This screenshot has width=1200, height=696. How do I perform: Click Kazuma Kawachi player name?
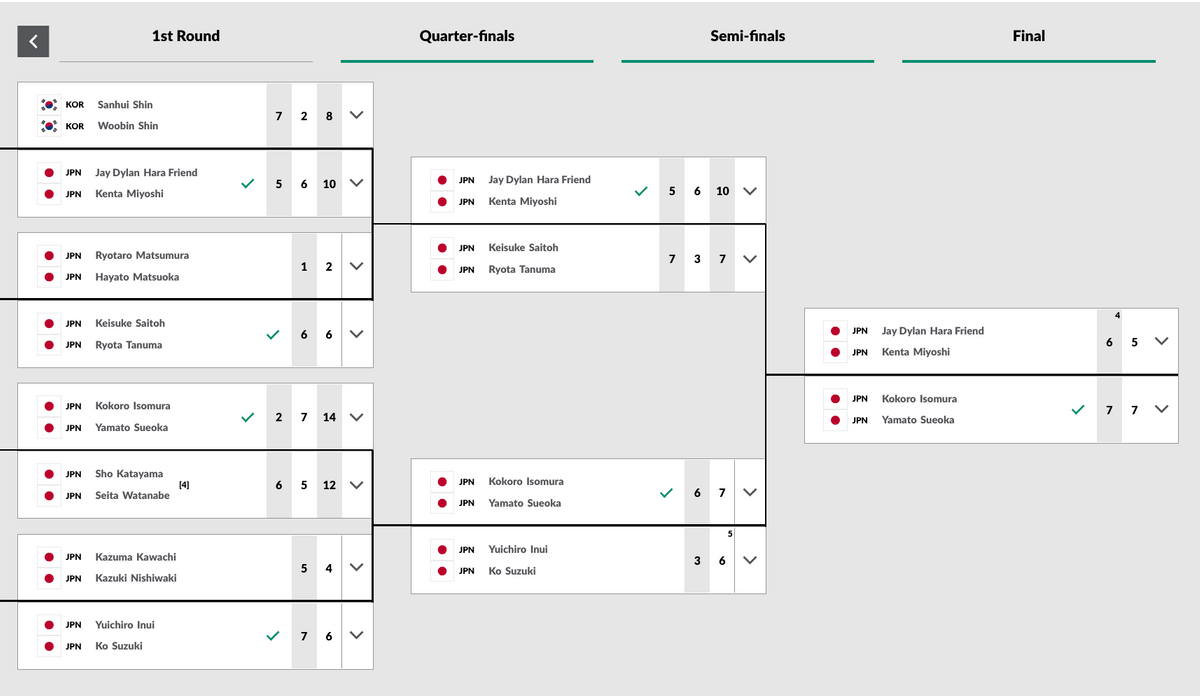click(136, 557)
